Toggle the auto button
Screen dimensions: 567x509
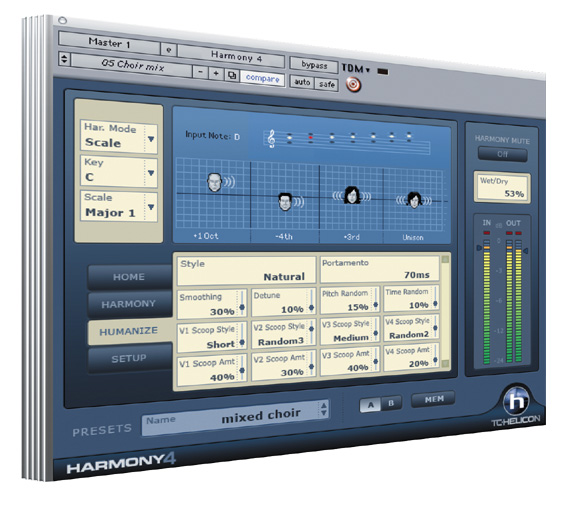pyautogui.click(x=302, y=82)
